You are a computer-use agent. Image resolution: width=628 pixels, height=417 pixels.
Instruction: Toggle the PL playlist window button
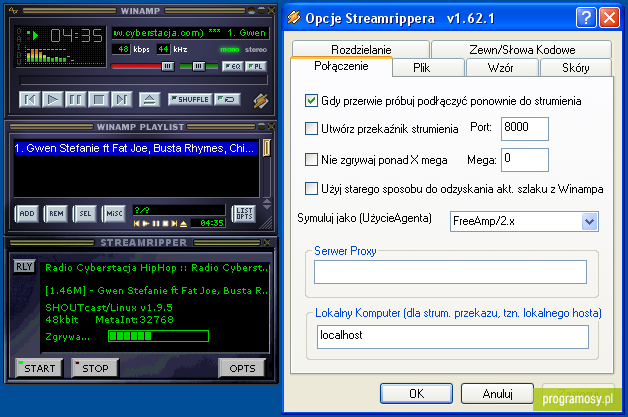[x=256, y=66]
